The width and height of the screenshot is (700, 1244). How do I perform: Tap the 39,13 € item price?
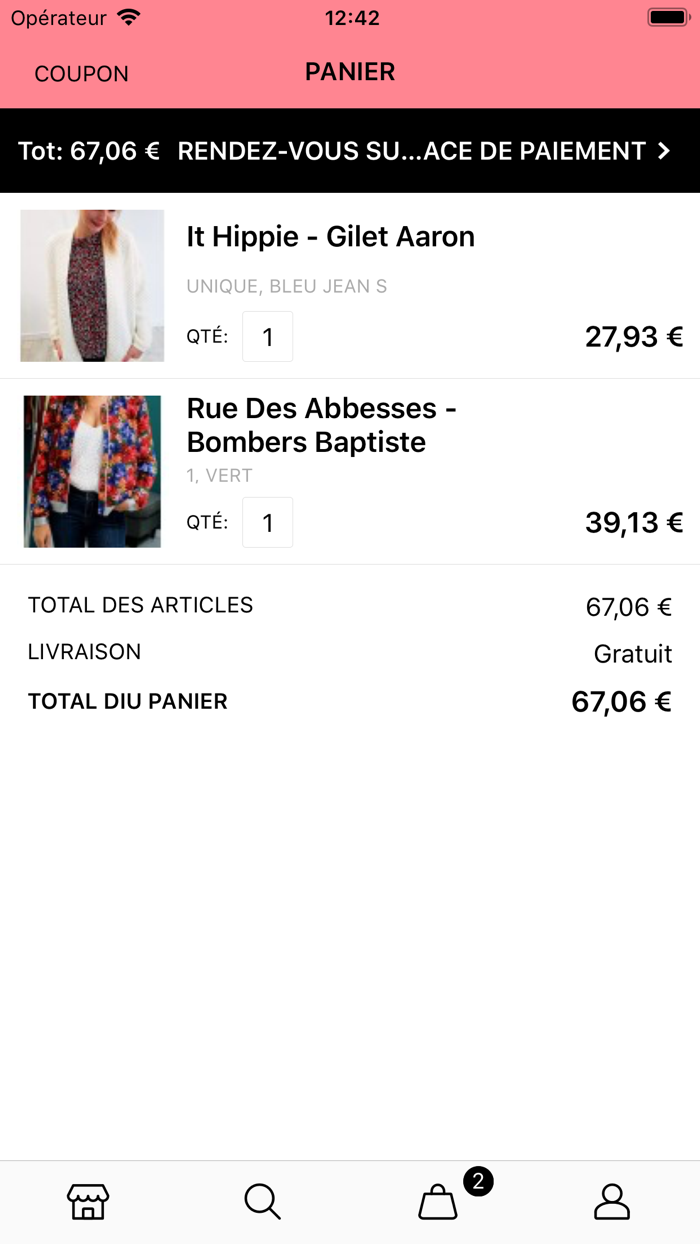[x=633, y=523]
